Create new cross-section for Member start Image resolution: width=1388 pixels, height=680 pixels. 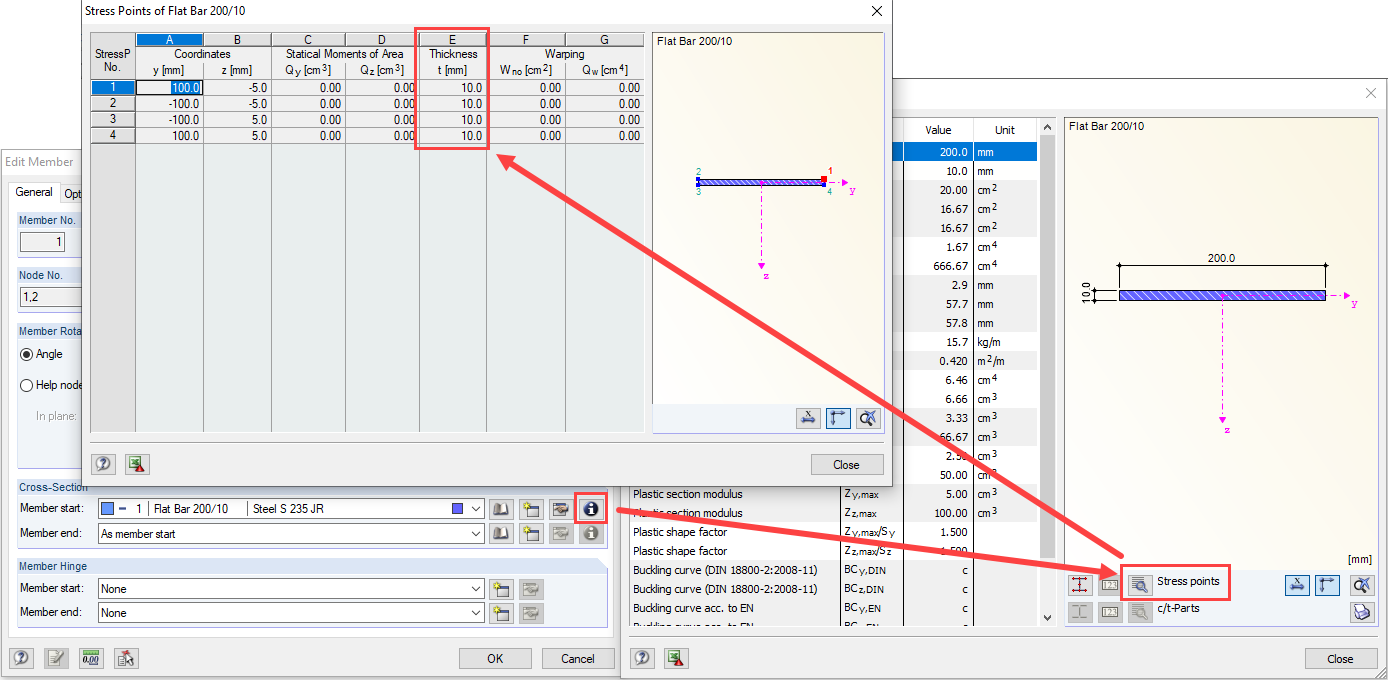(x=531, y=509)
